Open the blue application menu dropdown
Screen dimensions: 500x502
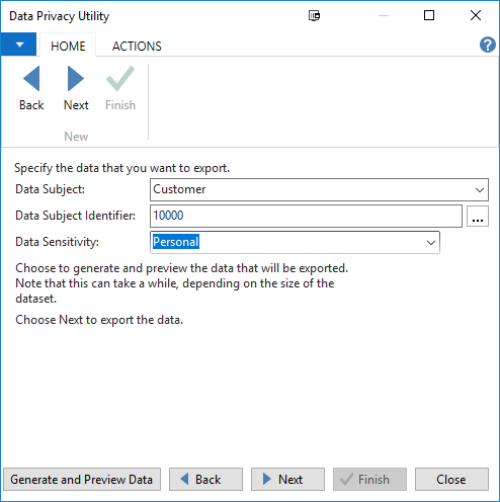pyautogui.click(x=19, y=44)
